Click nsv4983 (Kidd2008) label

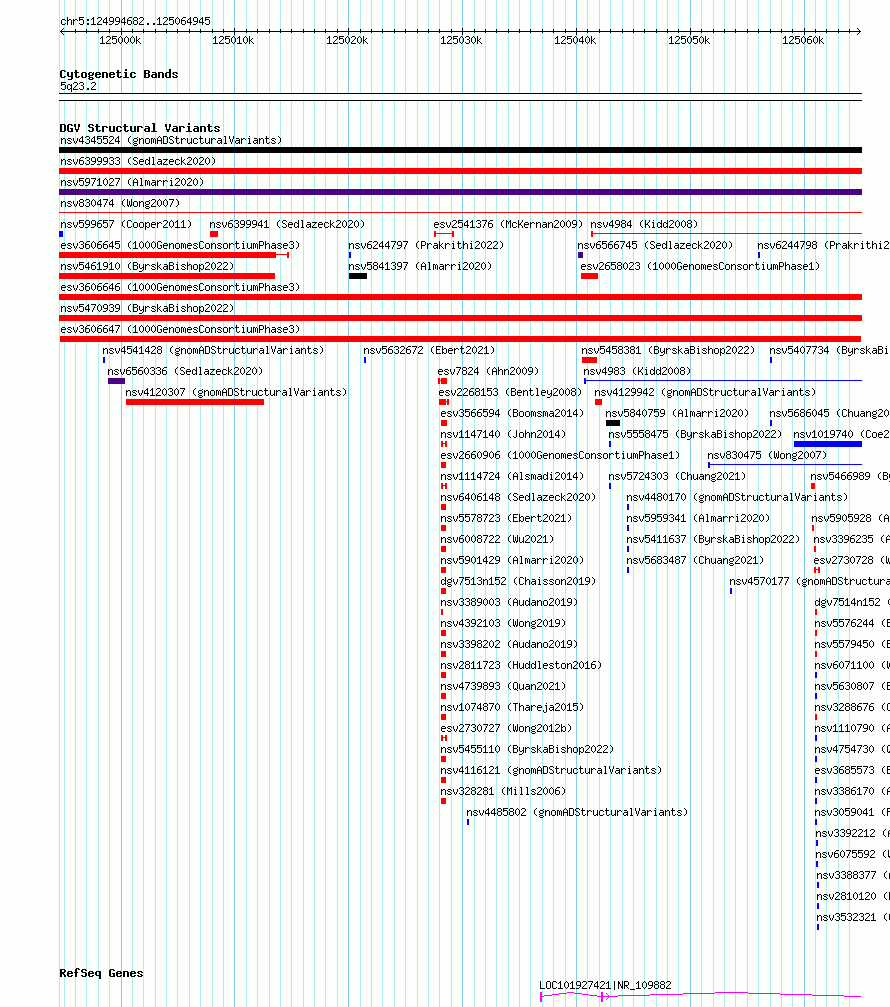637,371
